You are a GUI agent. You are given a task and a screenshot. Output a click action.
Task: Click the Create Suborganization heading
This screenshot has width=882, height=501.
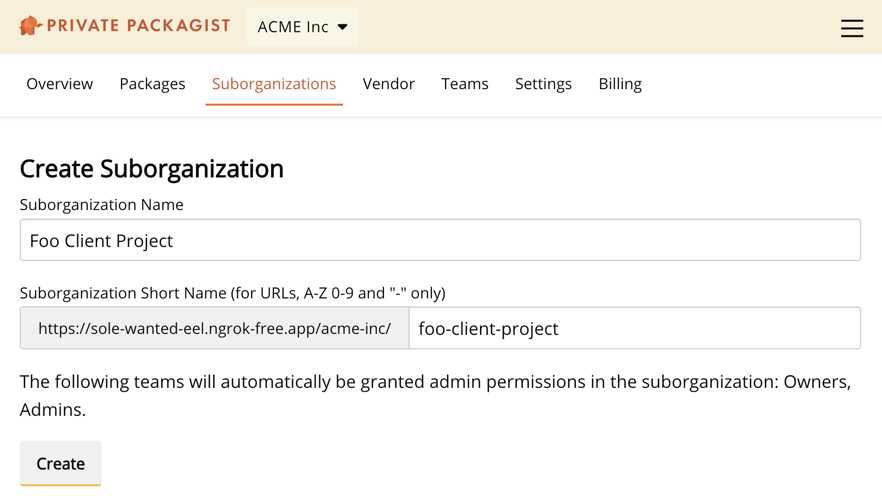[x=152, y=168]
